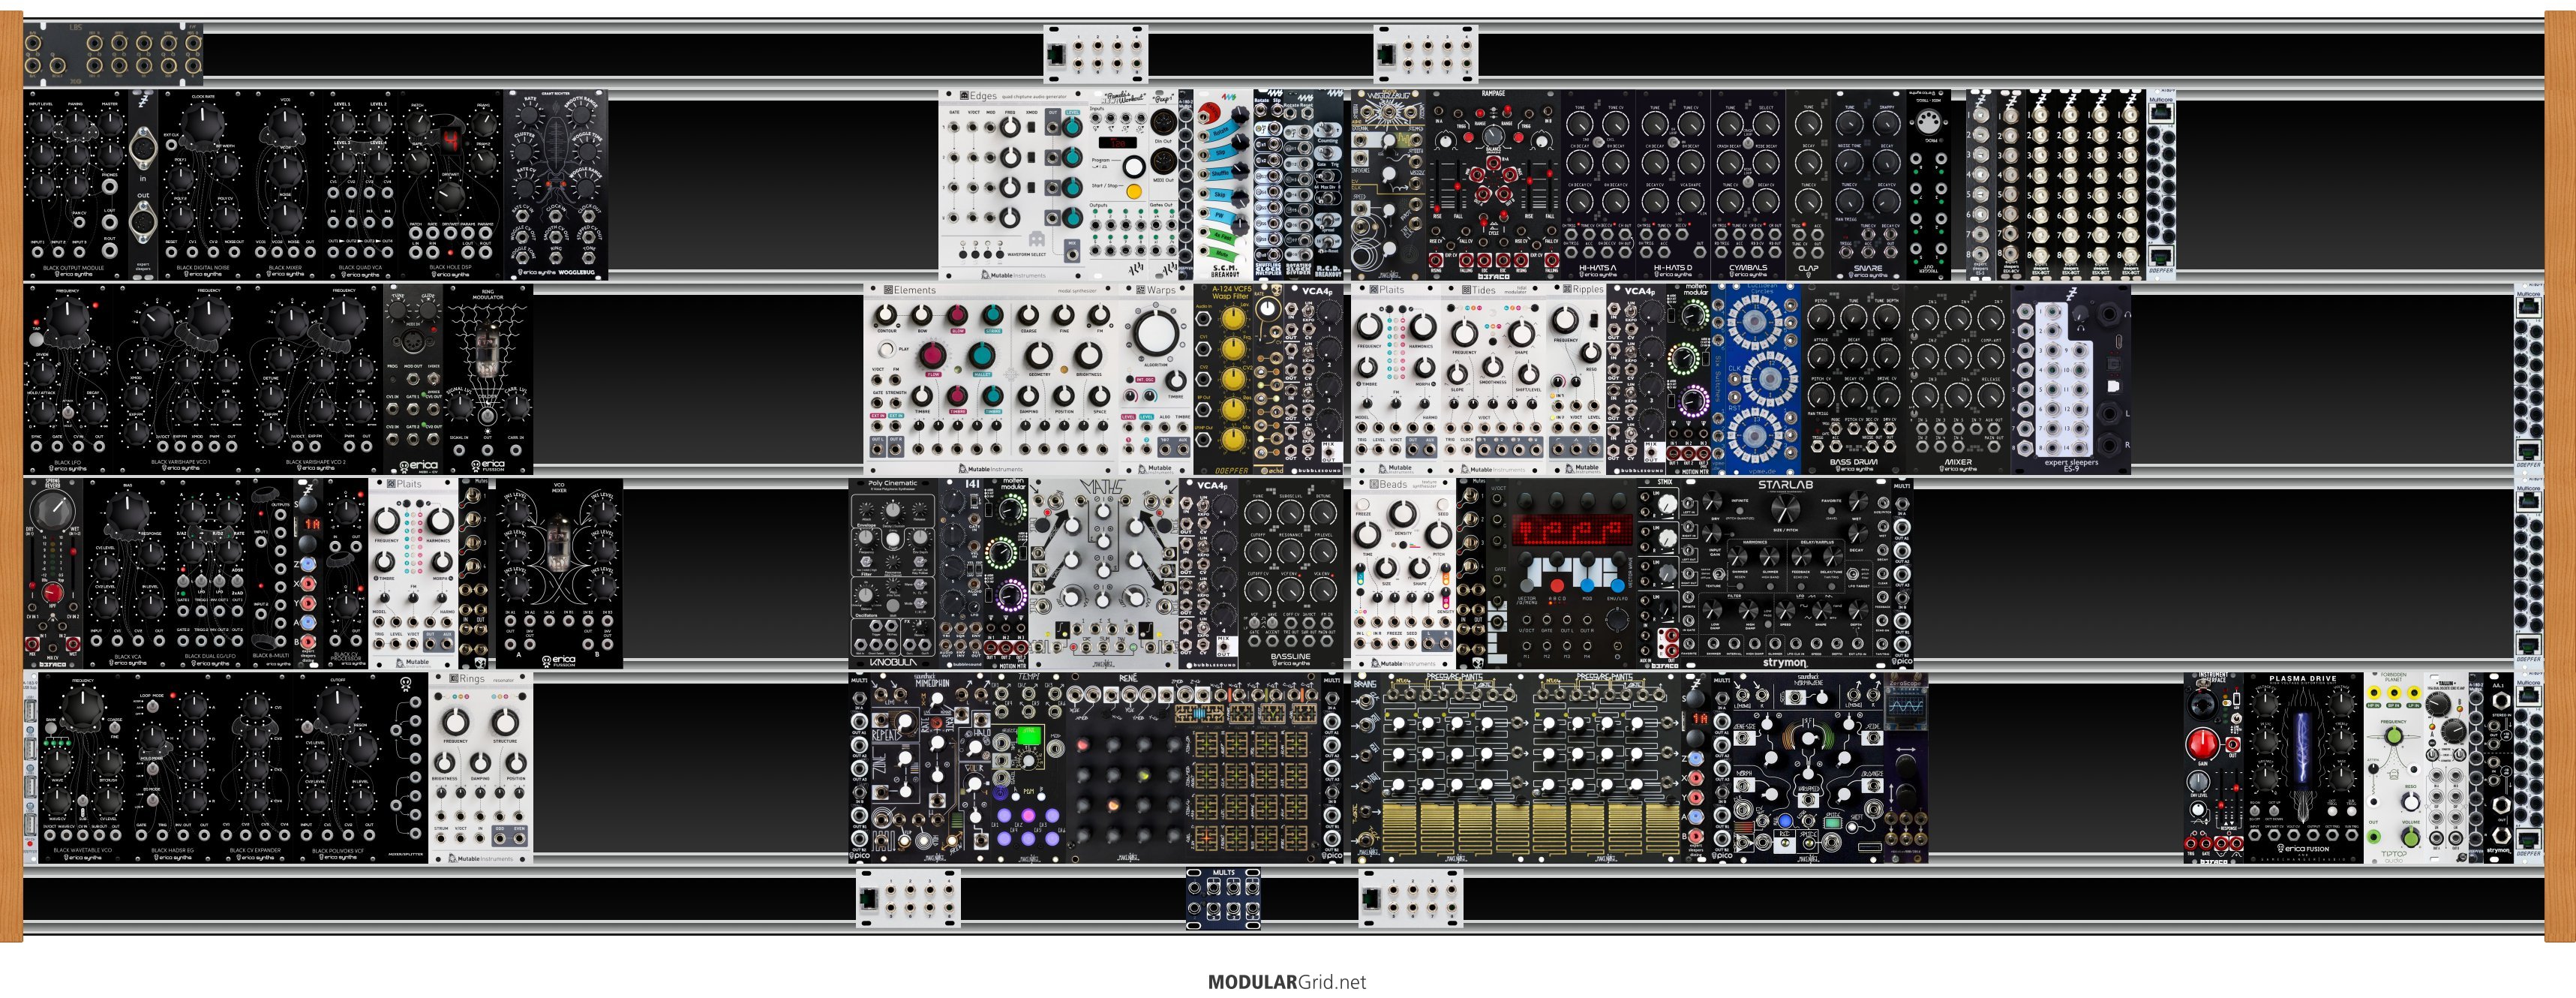
Task: Click the S.C.M. Breakout module
Action: click(x=1224, y=185)
